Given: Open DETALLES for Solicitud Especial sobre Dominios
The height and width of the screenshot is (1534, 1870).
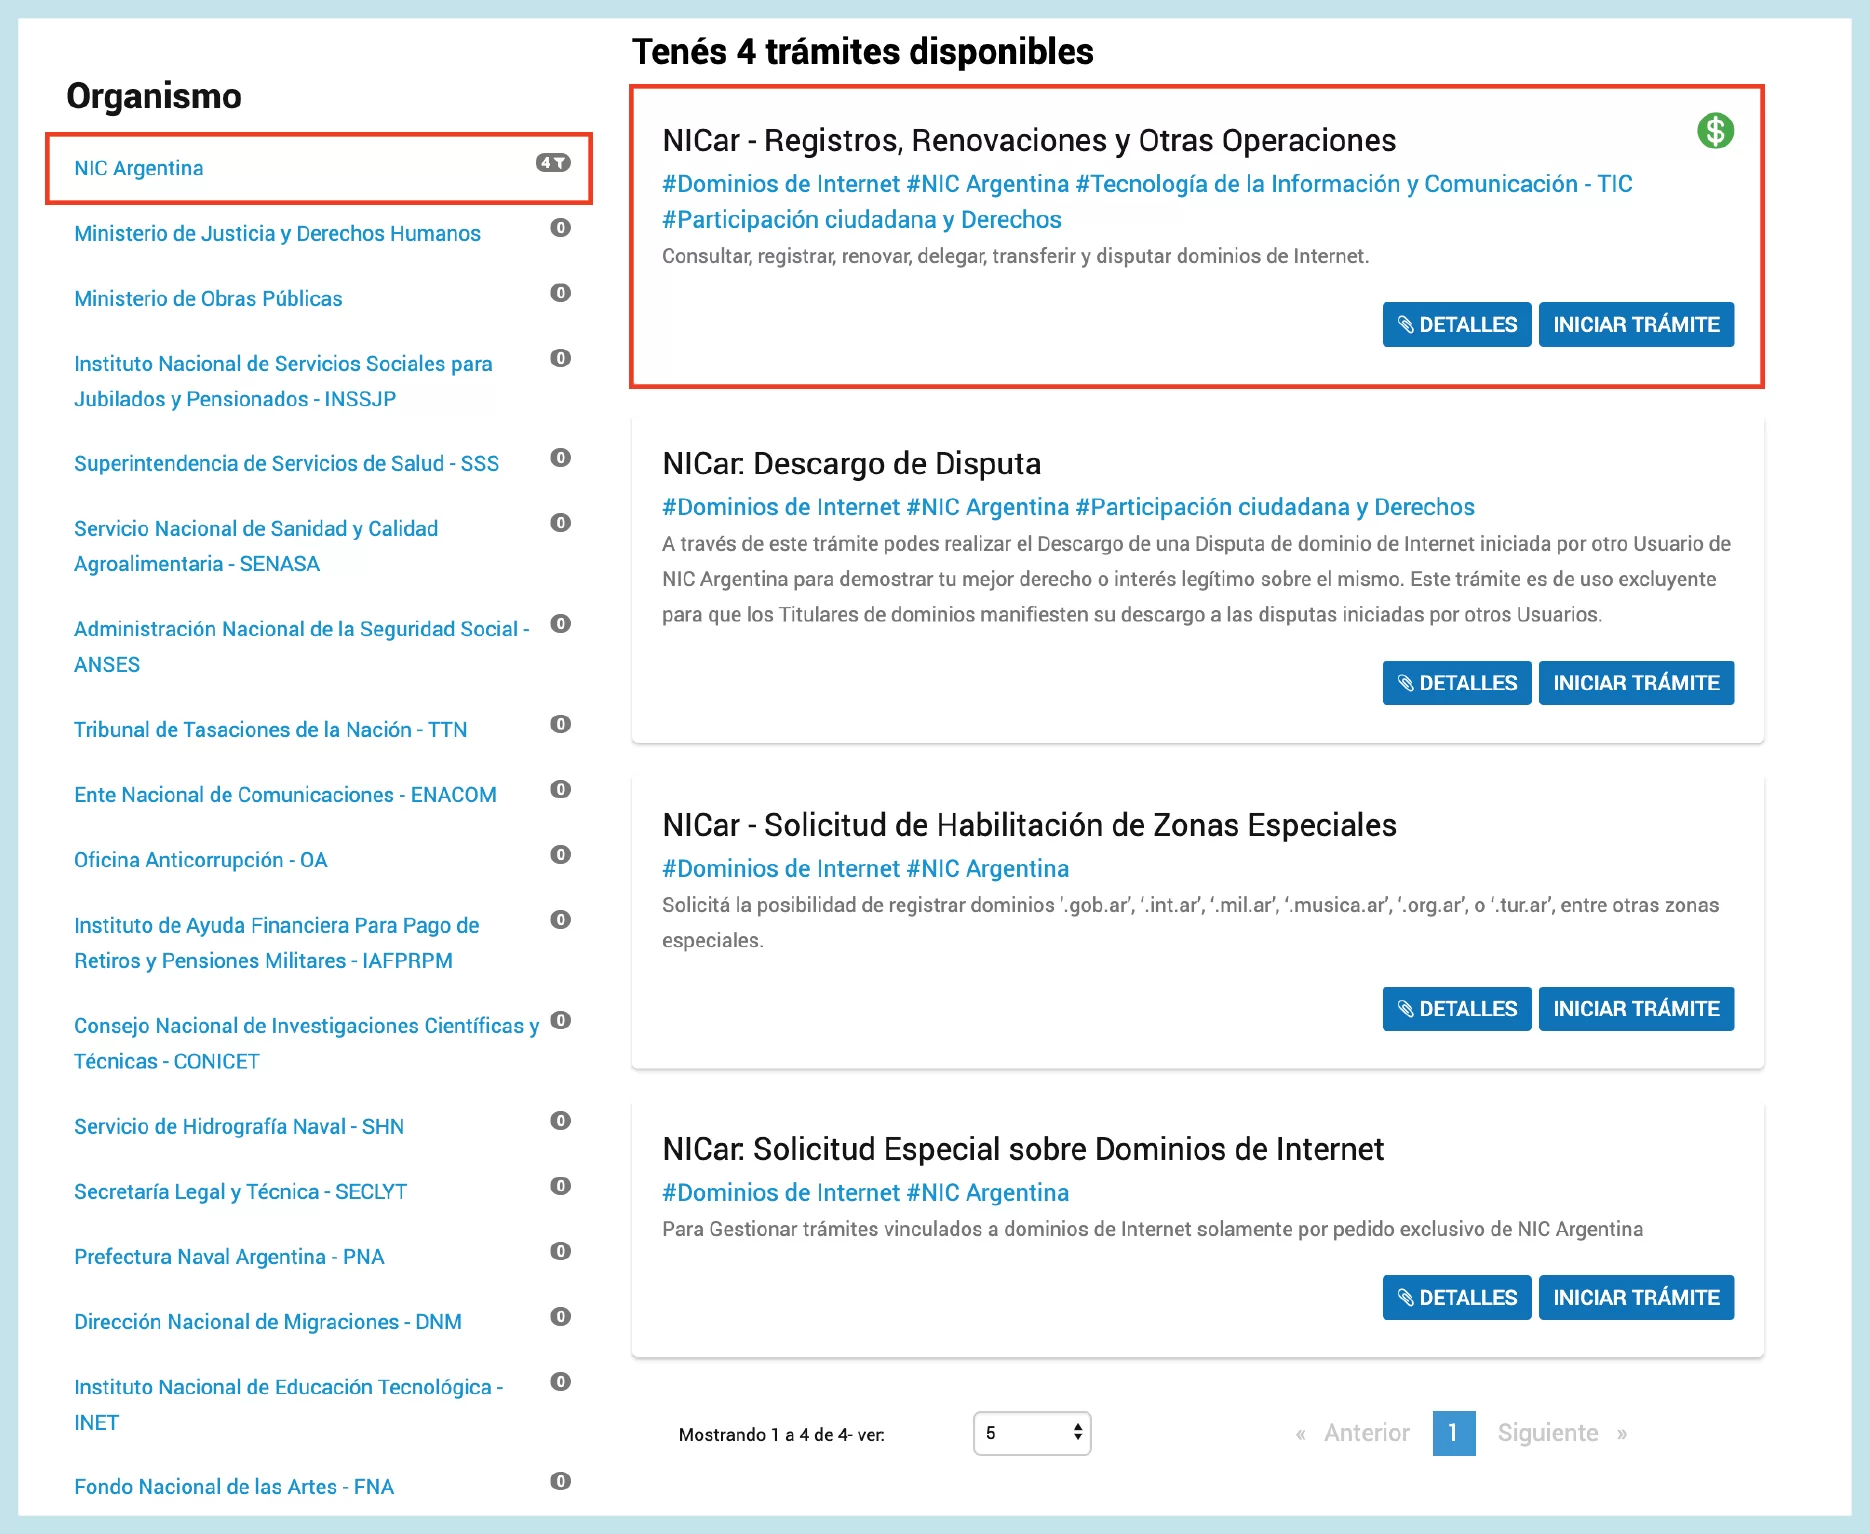Looking at the screenshot, I should point(1456,1298).
